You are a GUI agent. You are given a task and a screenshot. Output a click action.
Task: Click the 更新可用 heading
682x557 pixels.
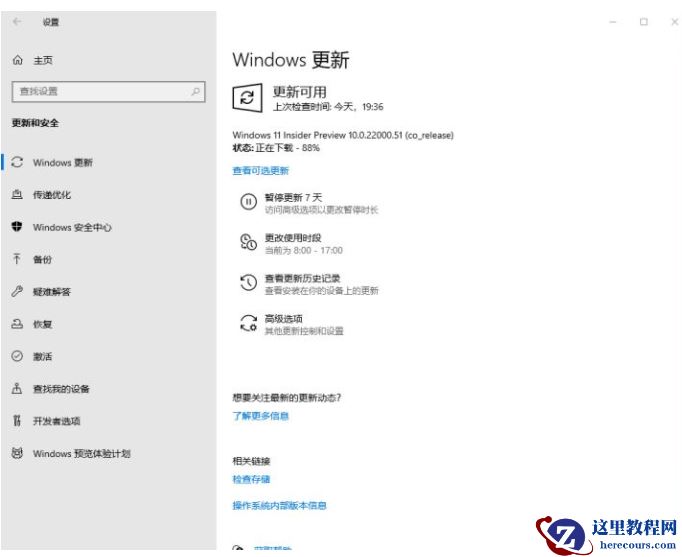[x=300, y=92]
